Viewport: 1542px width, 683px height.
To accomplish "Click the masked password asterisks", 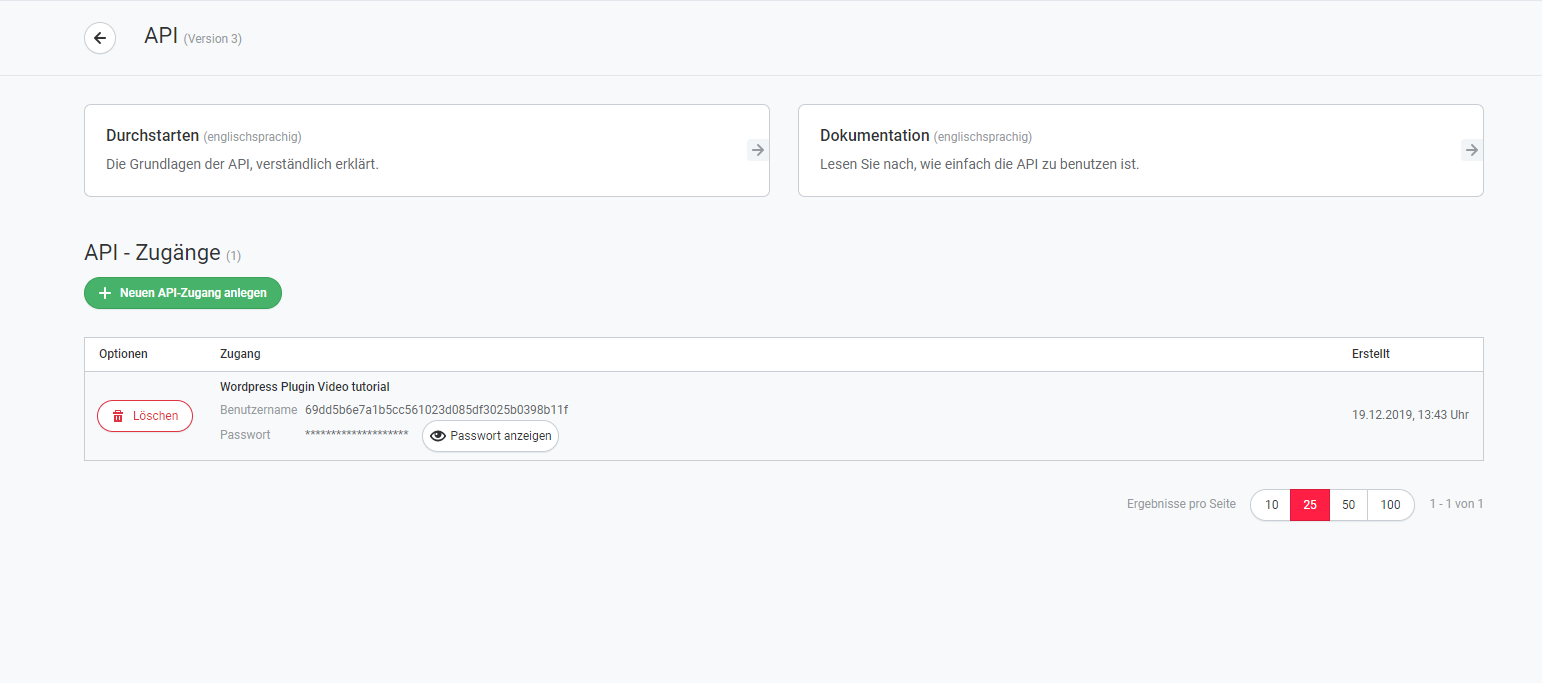I will pyautogui.click(x=356, y=435).
